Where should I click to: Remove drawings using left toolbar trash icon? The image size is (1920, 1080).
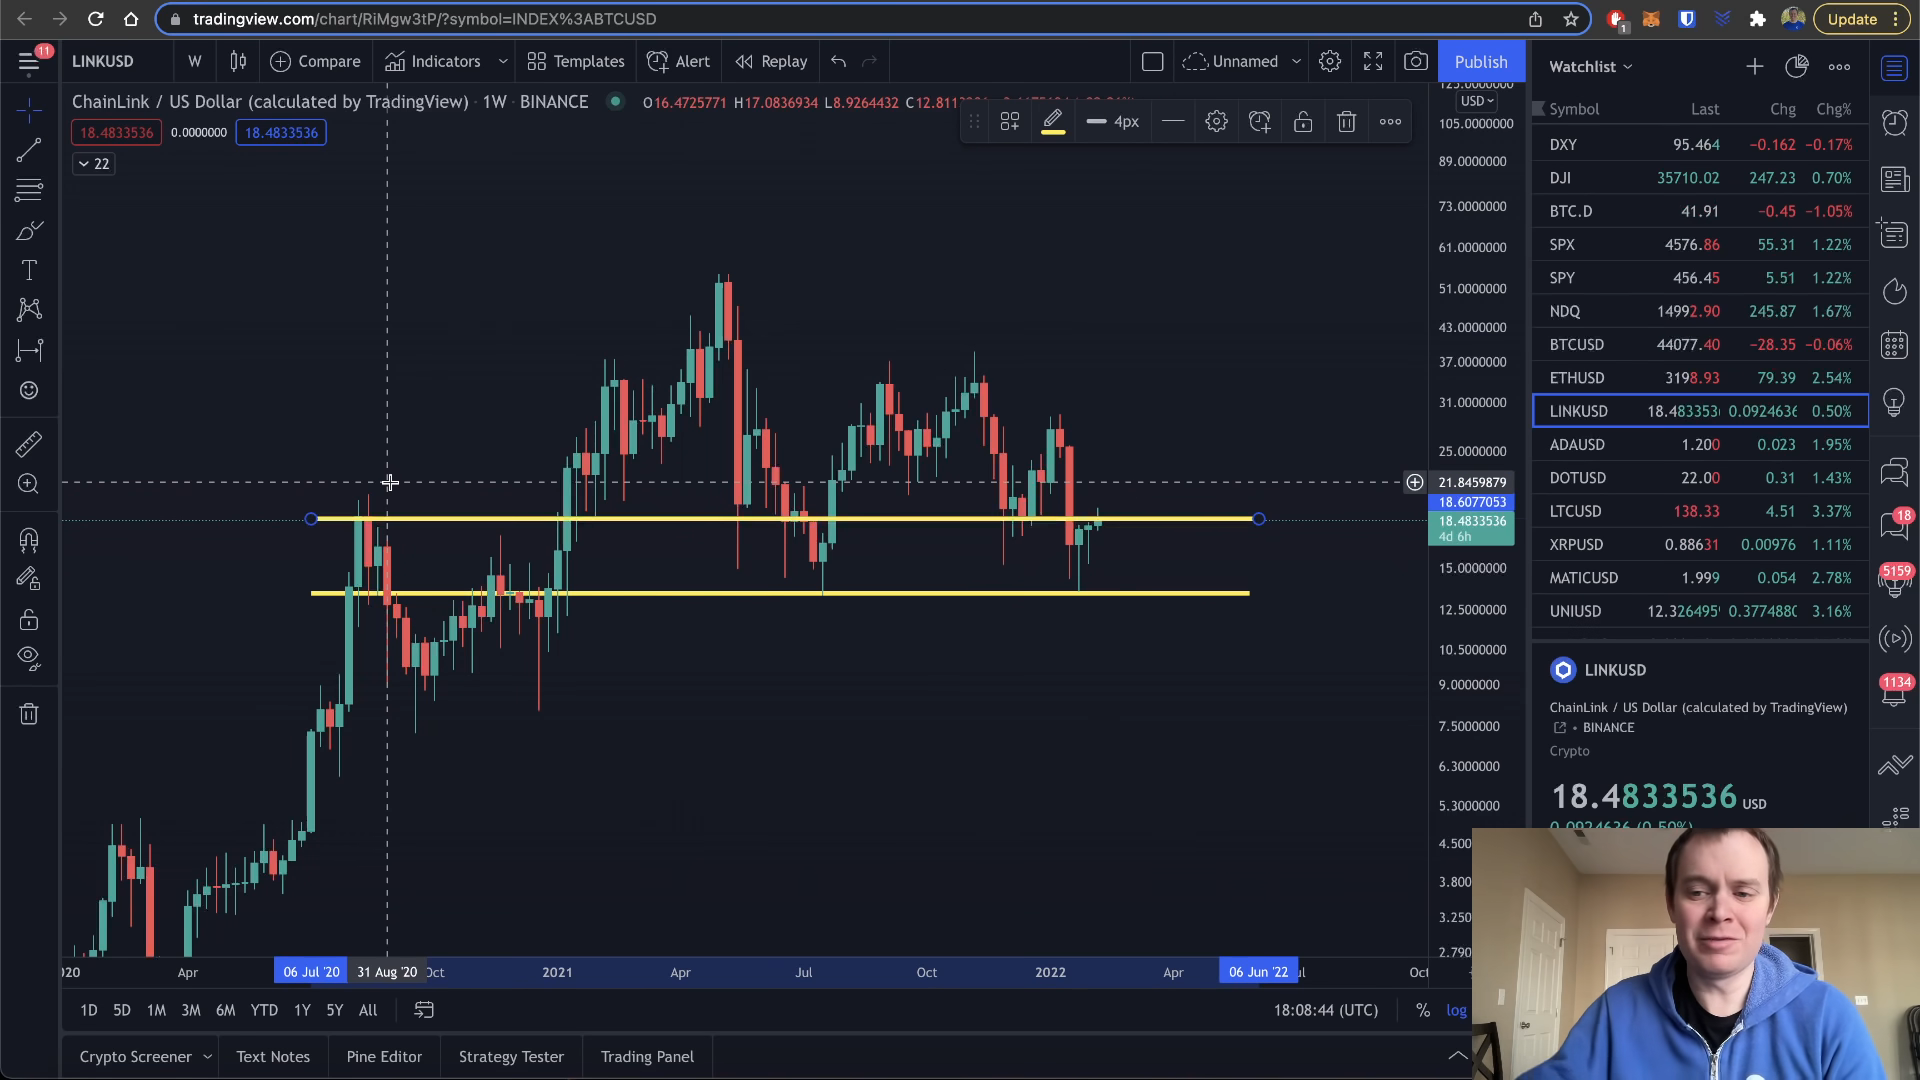coord(29,714)
